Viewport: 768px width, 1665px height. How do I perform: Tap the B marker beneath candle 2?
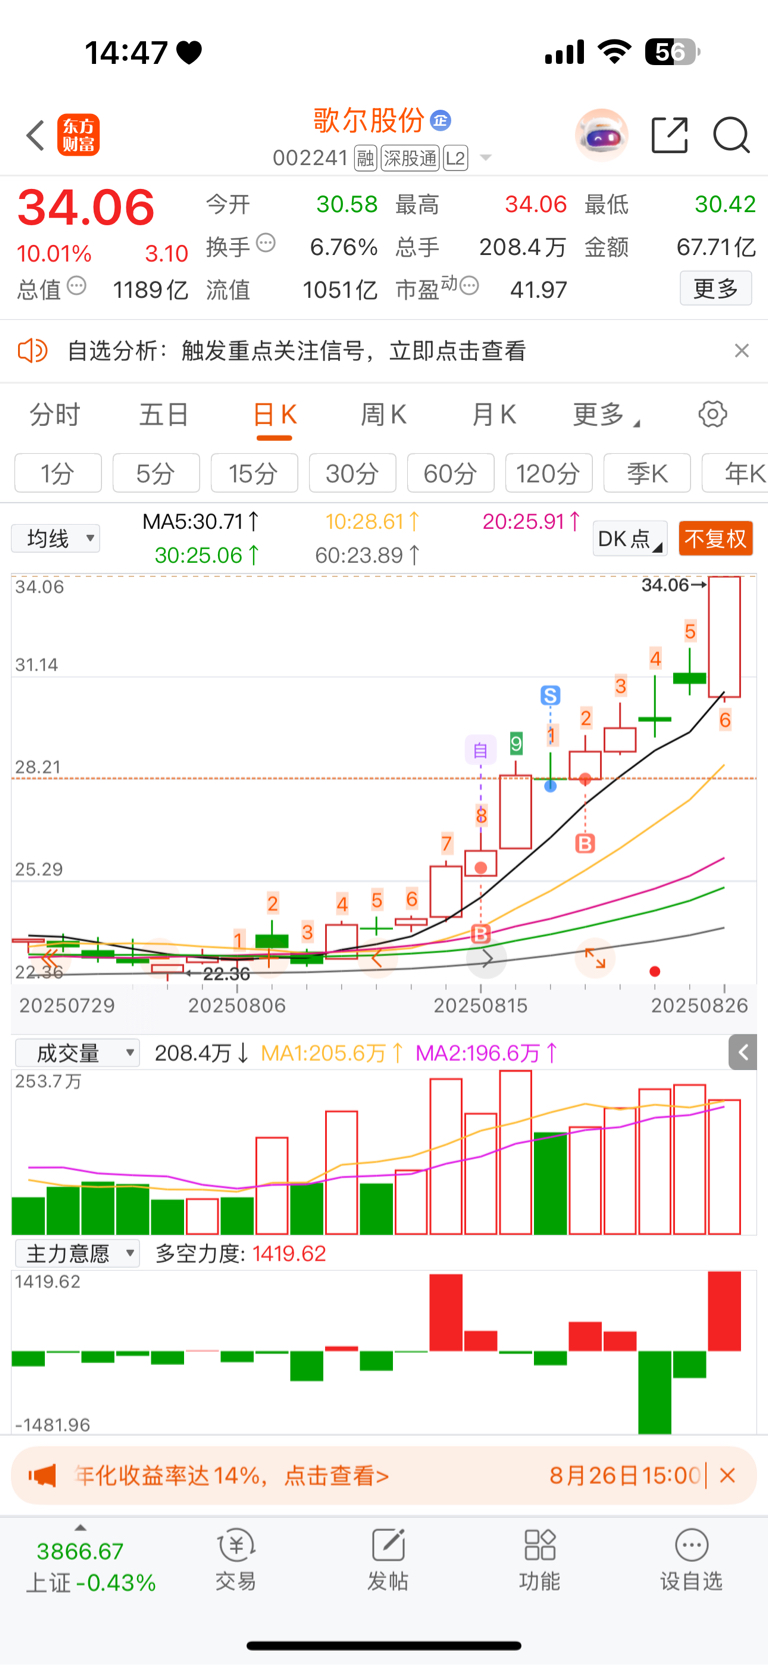585,844
